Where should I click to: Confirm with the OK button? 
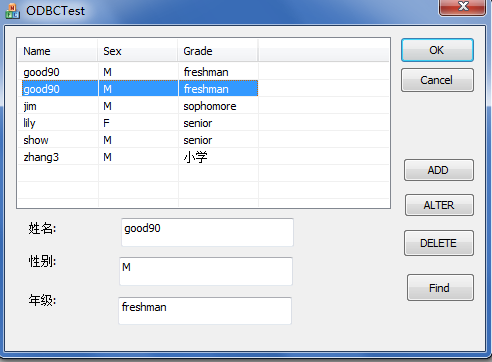point(437,50)
